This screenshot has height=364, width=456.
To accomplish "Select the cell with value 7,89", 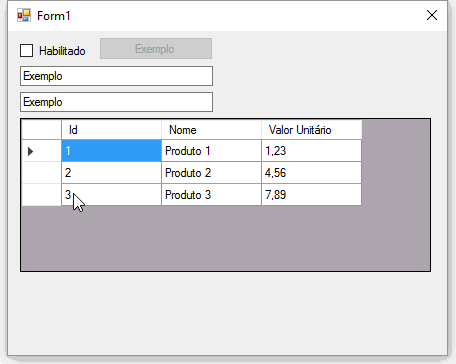I will (x=312, y=195).
